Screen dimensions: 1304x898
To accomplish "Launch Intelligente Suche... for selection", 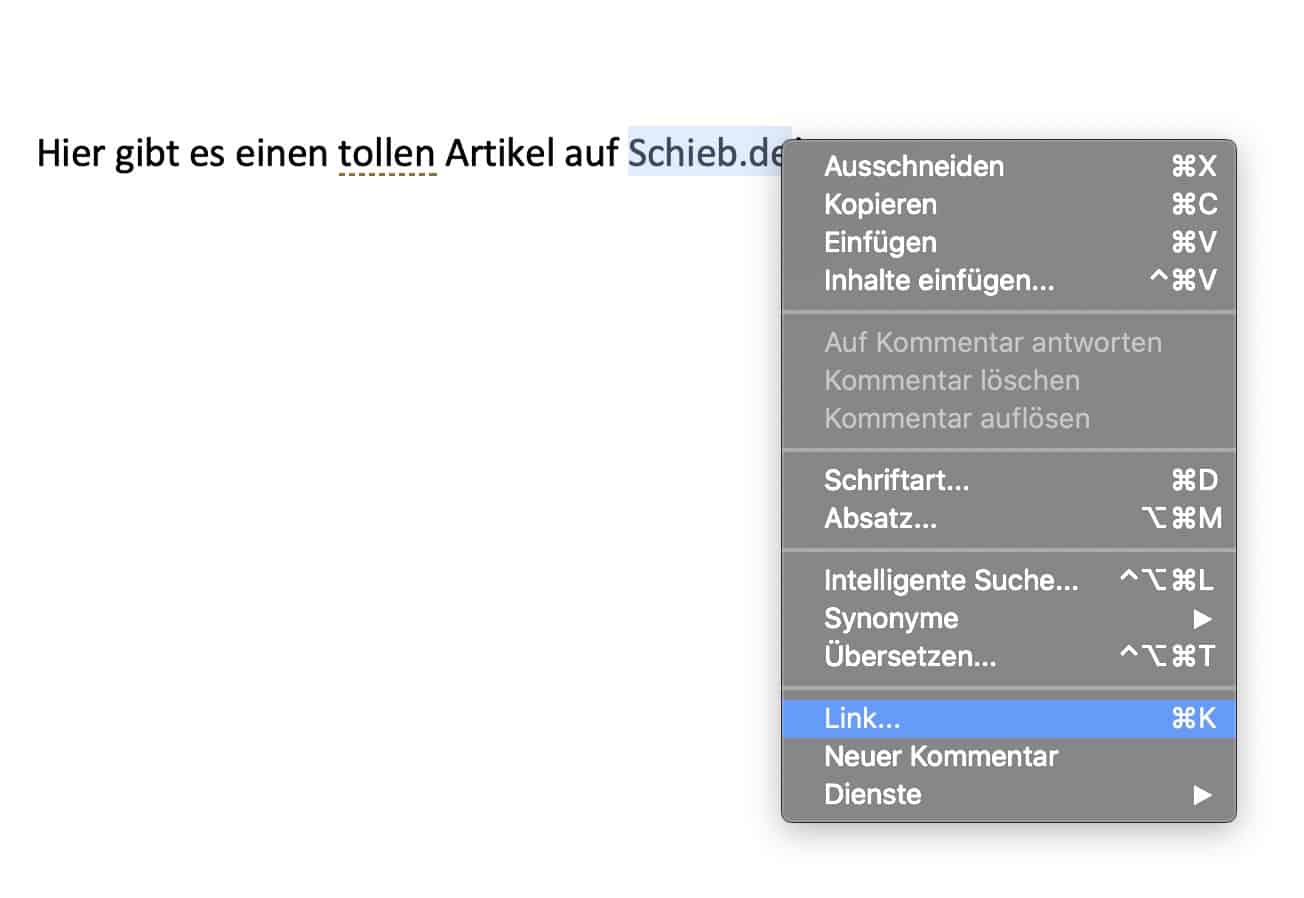I will tap(951, 580).
